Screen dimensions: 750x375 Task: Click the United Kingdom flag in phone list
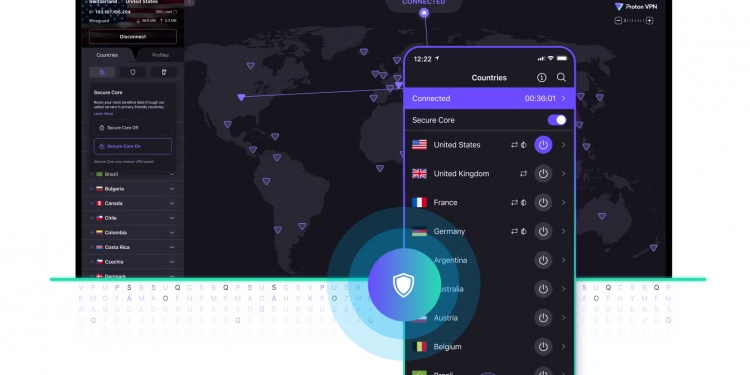[419, 174]
